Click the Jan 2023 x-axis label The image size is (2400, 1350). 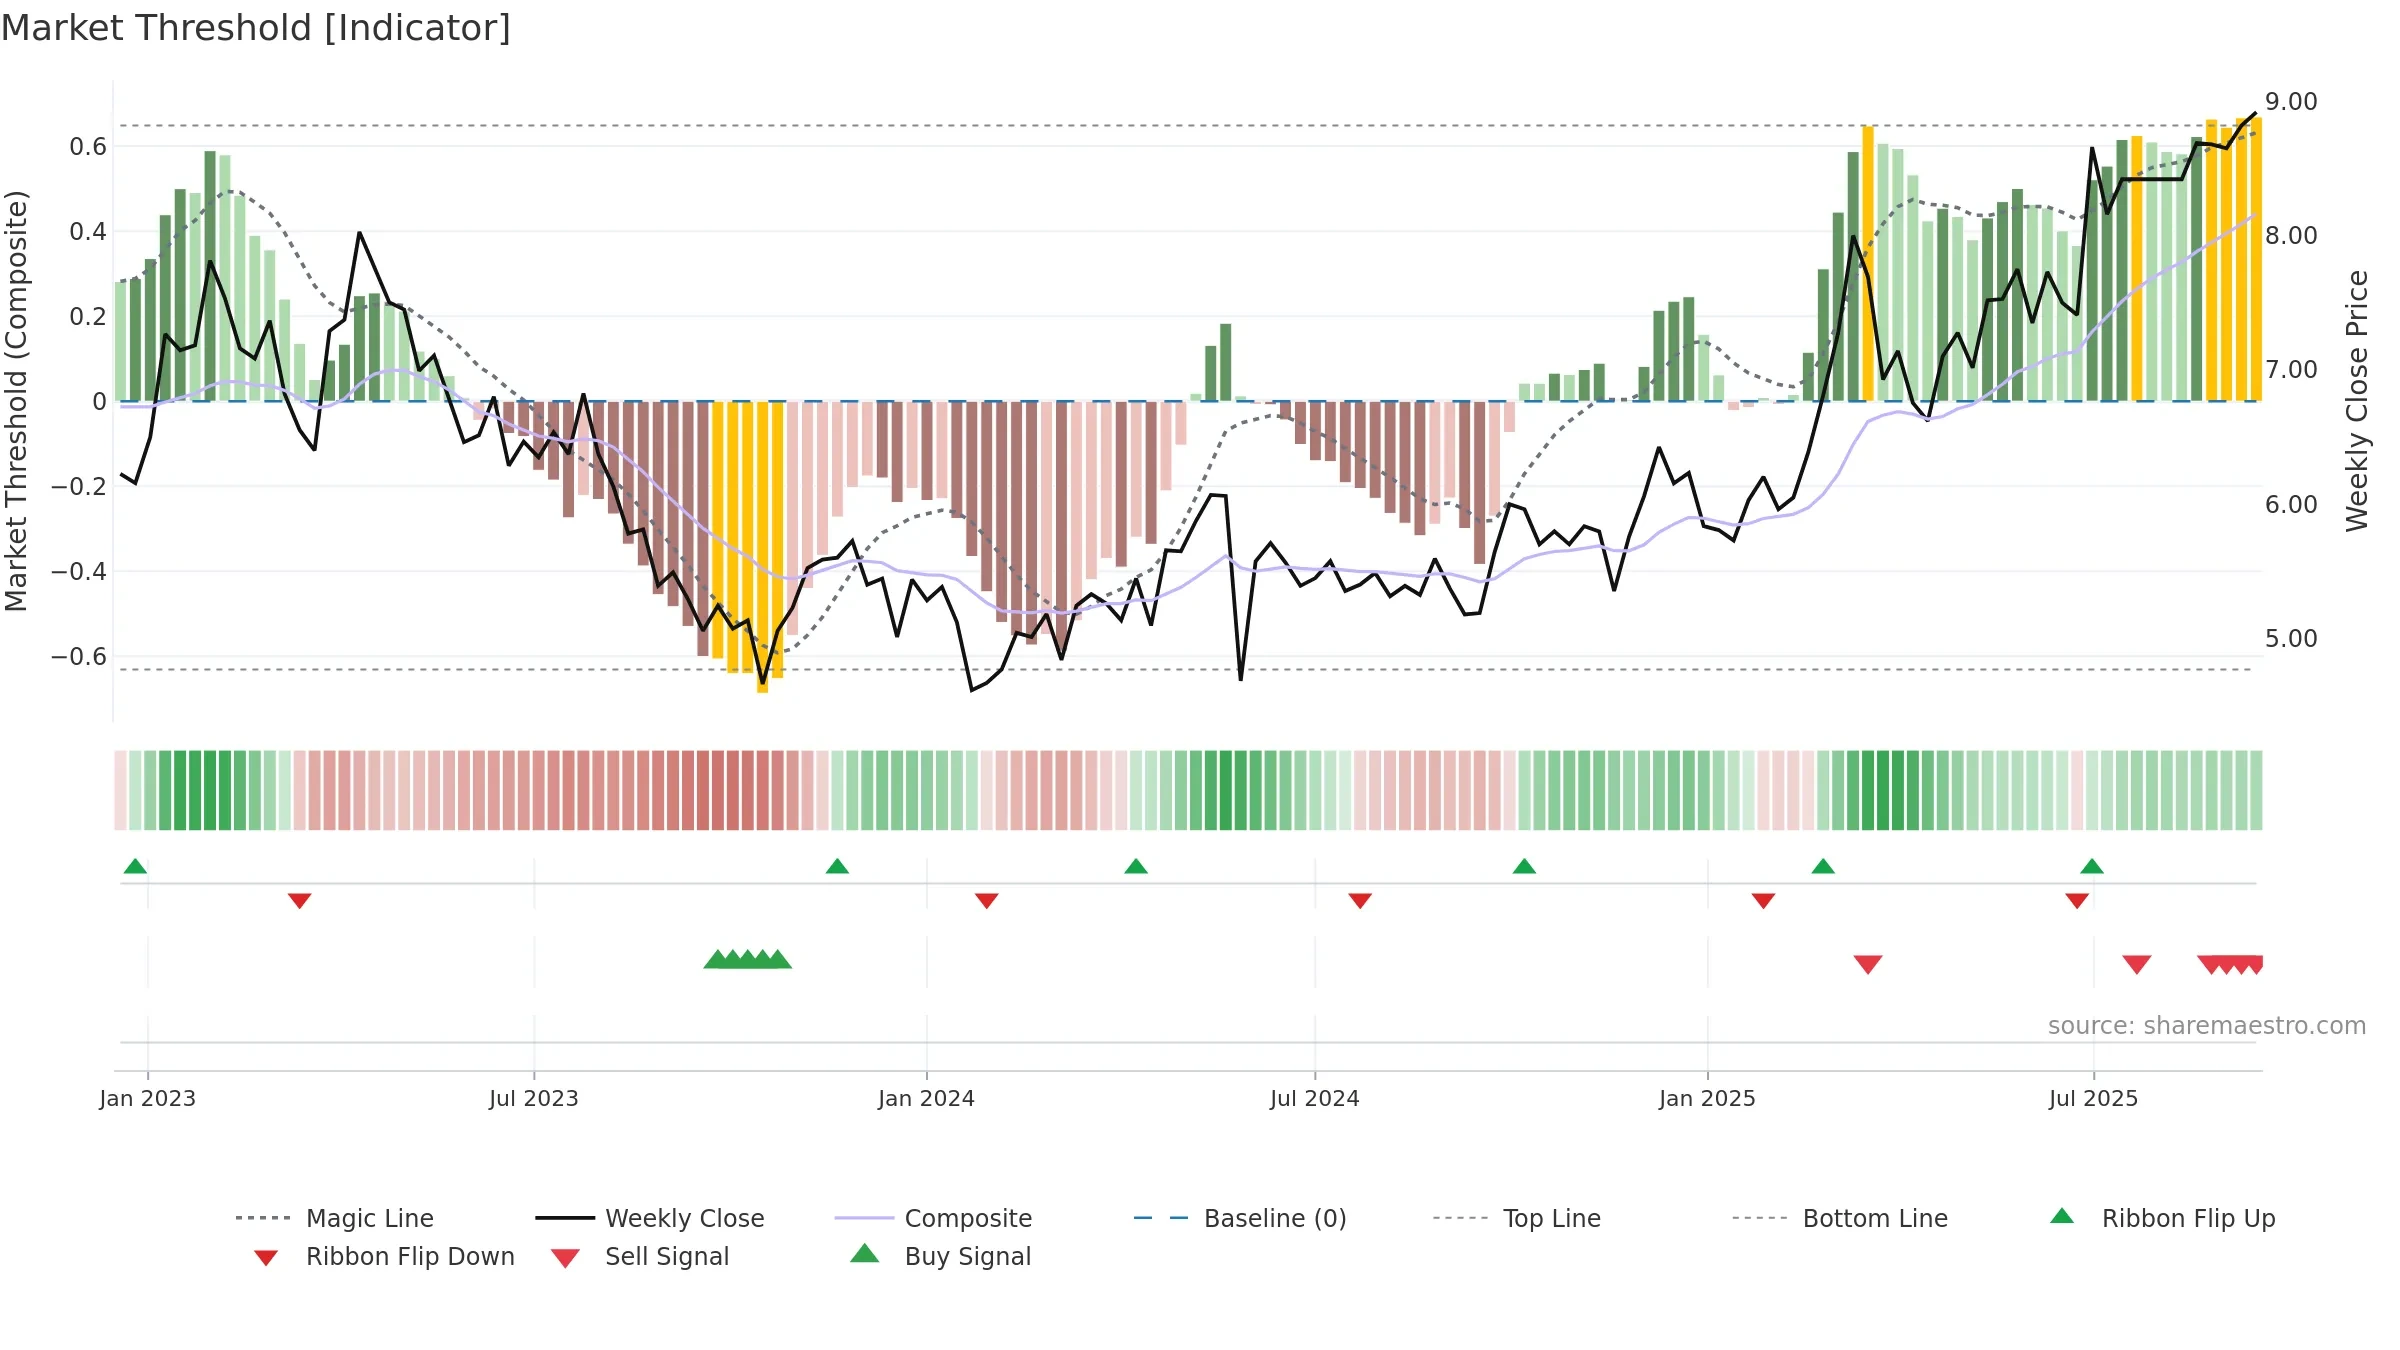[x=148, y=1098]
